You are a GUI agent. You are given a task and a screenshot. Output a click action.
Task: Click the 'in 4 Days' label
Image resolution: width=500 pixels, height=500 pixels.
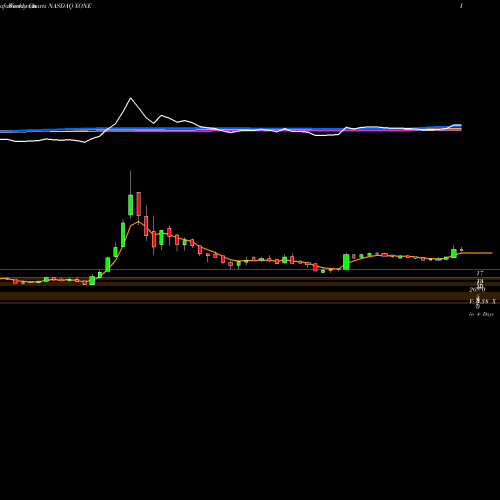coord(481,314)
